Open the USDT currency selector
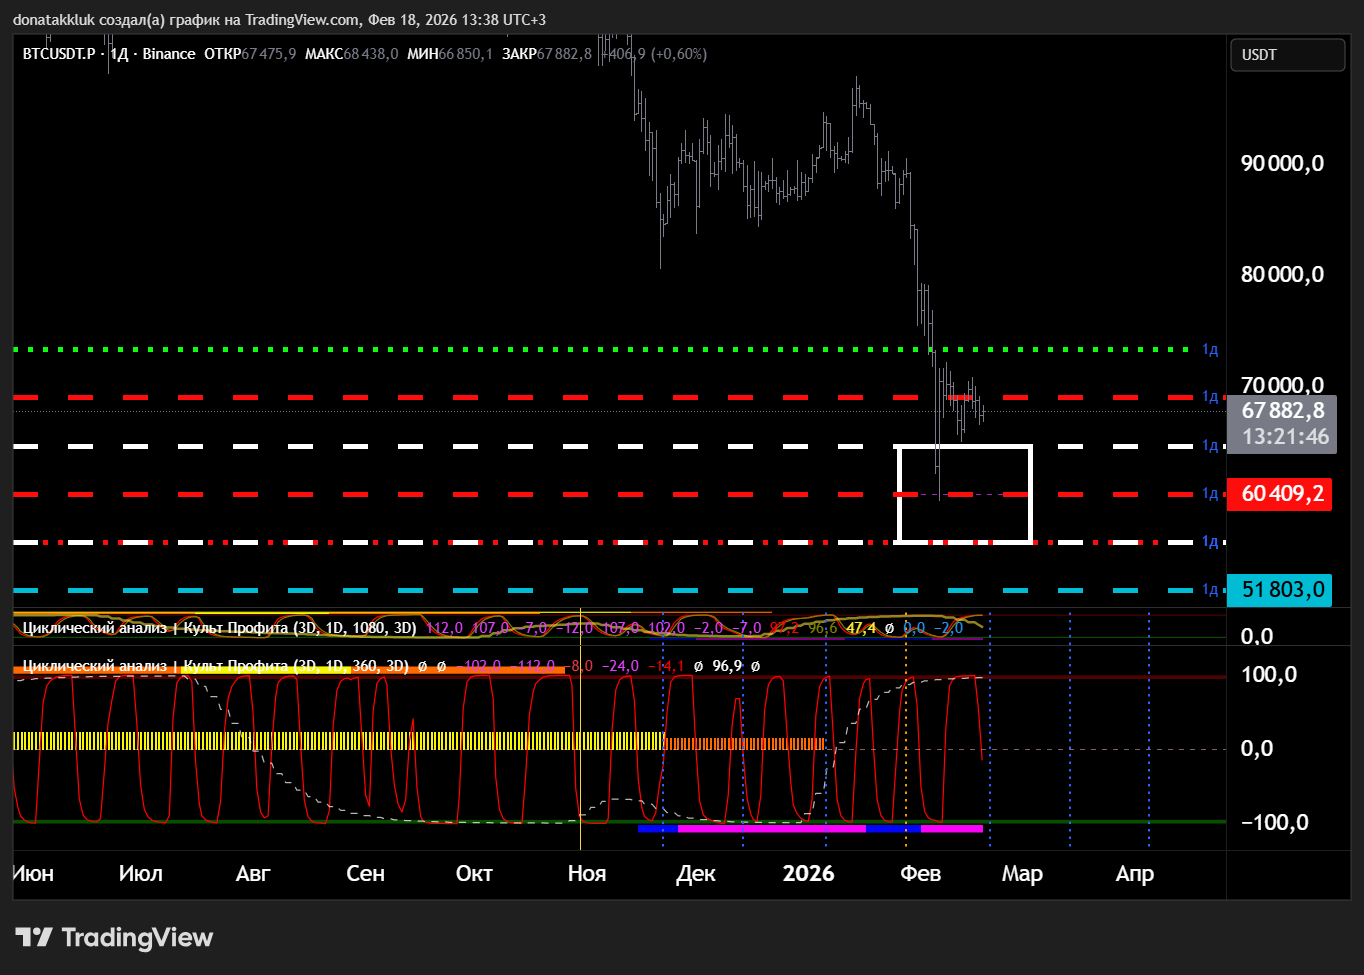Viewport: 1364px width, 975px height. (x=1286, y=55)
